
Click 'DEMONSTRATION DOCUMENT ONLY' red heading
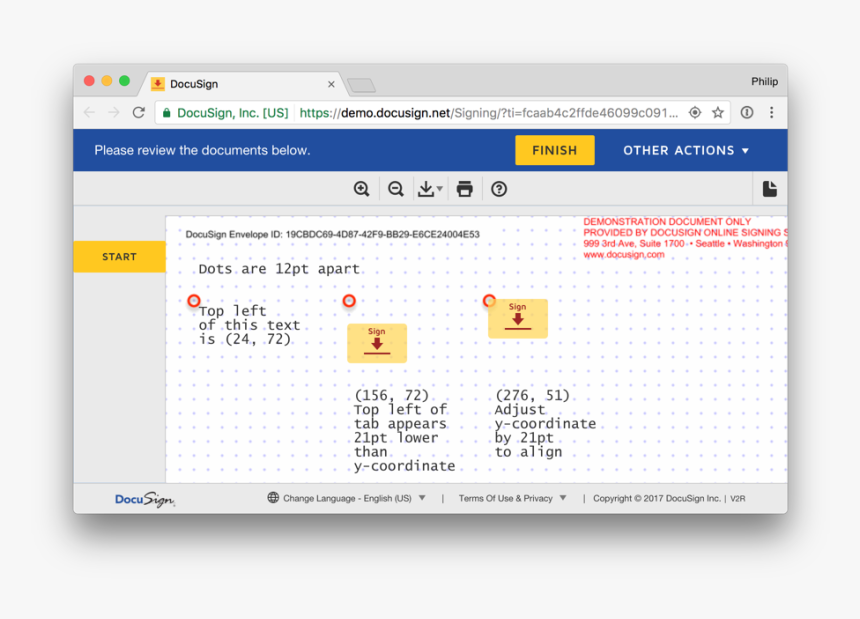click(x=667, y=222)
